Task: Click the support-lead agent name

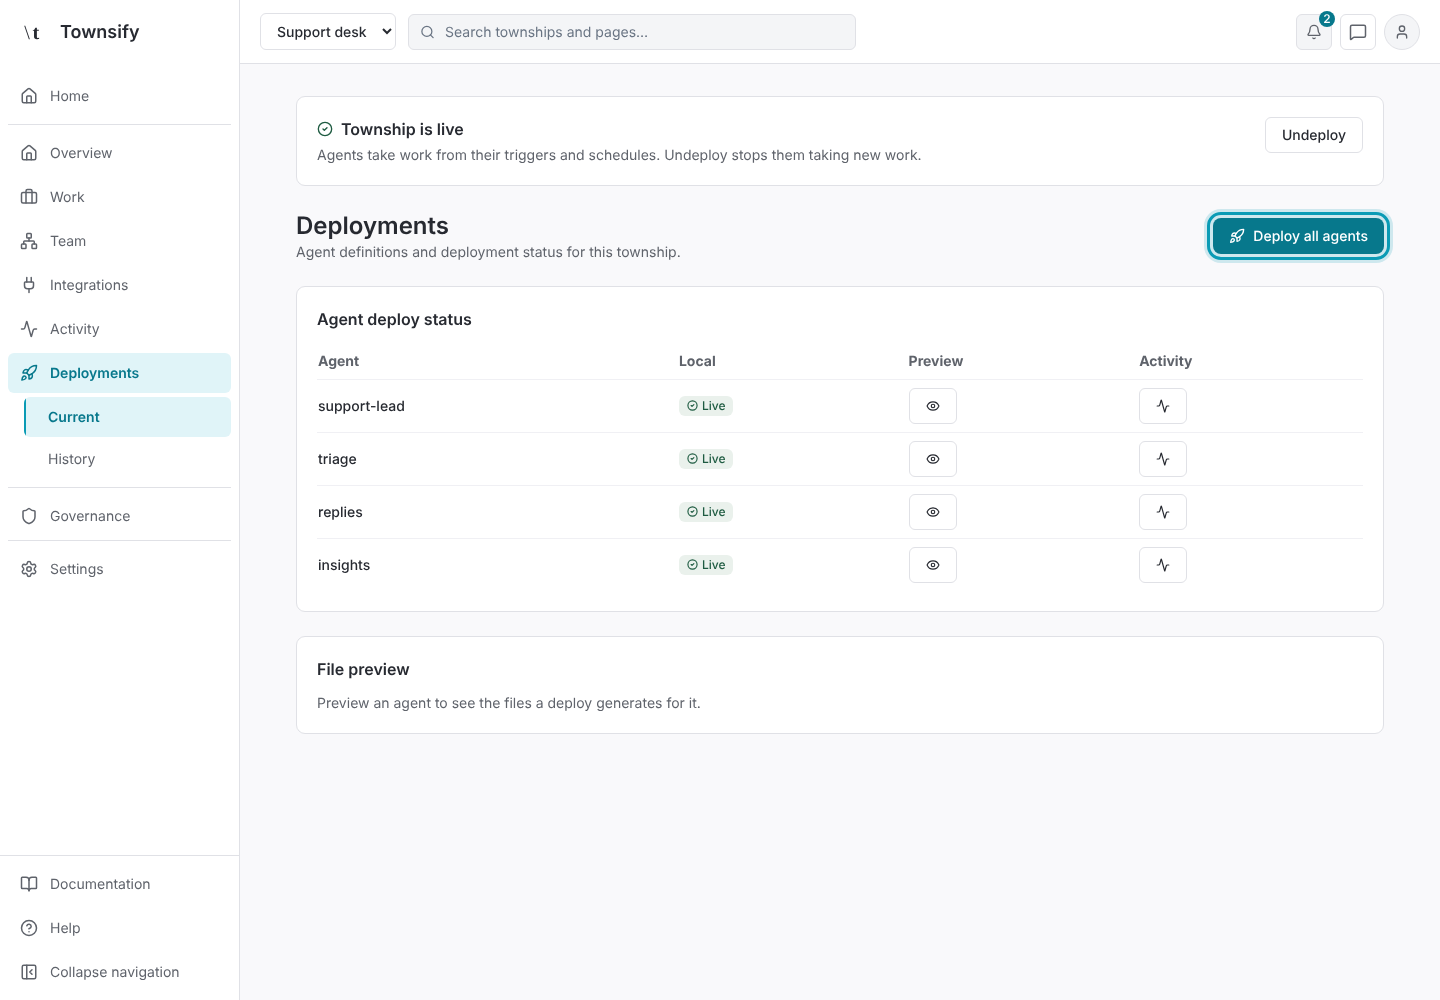Action: point(361,406)
